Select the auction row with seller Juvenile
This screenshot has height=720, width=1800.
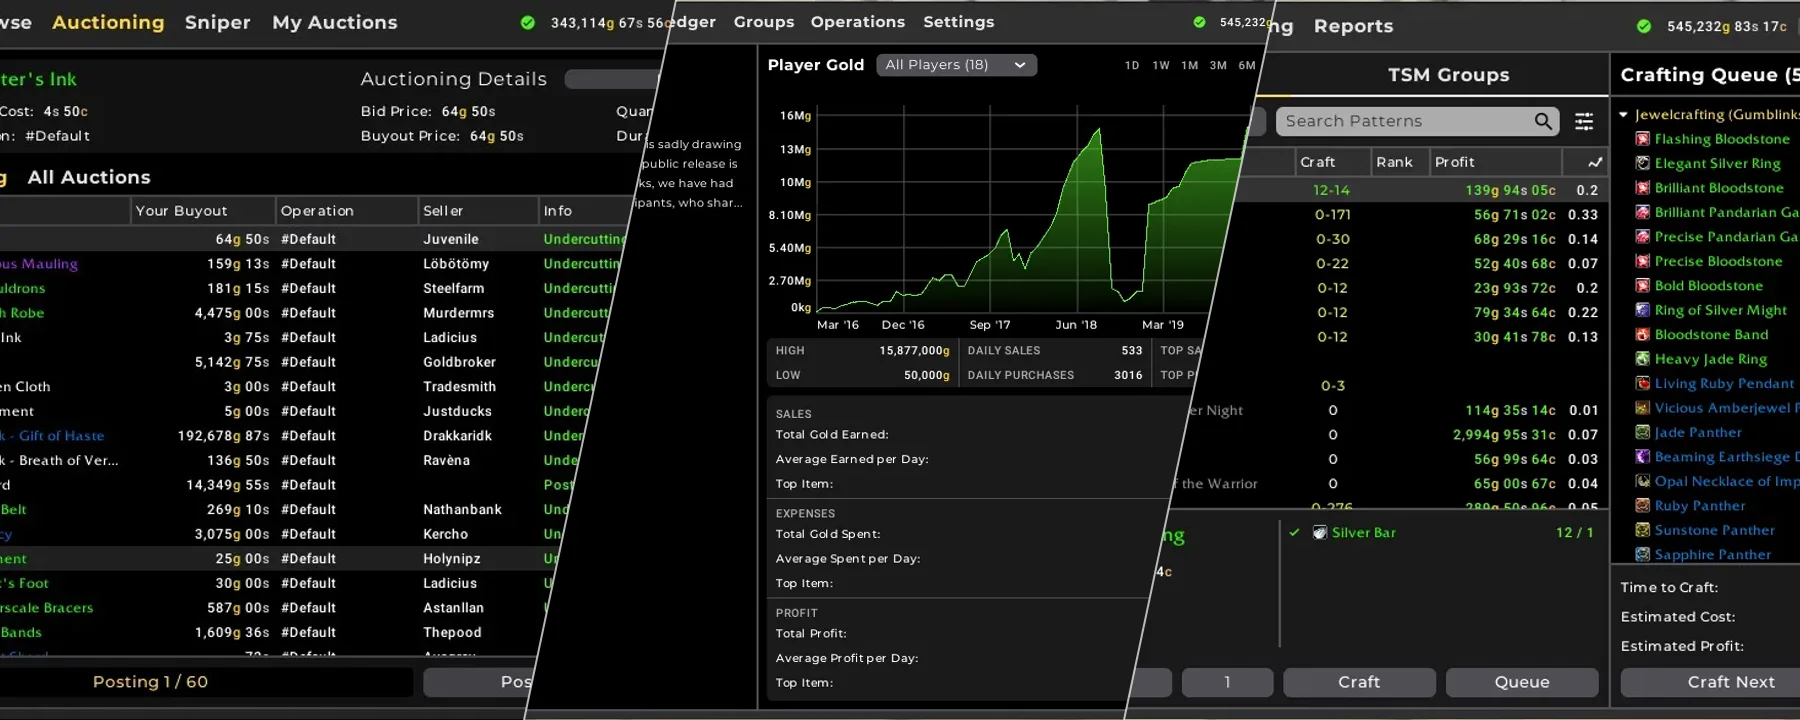[x=314, y=239]
